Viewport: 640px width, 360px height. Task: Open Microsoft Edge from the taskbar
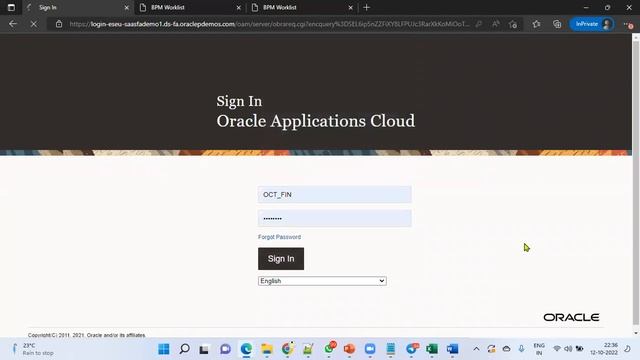tap(246, 349)
